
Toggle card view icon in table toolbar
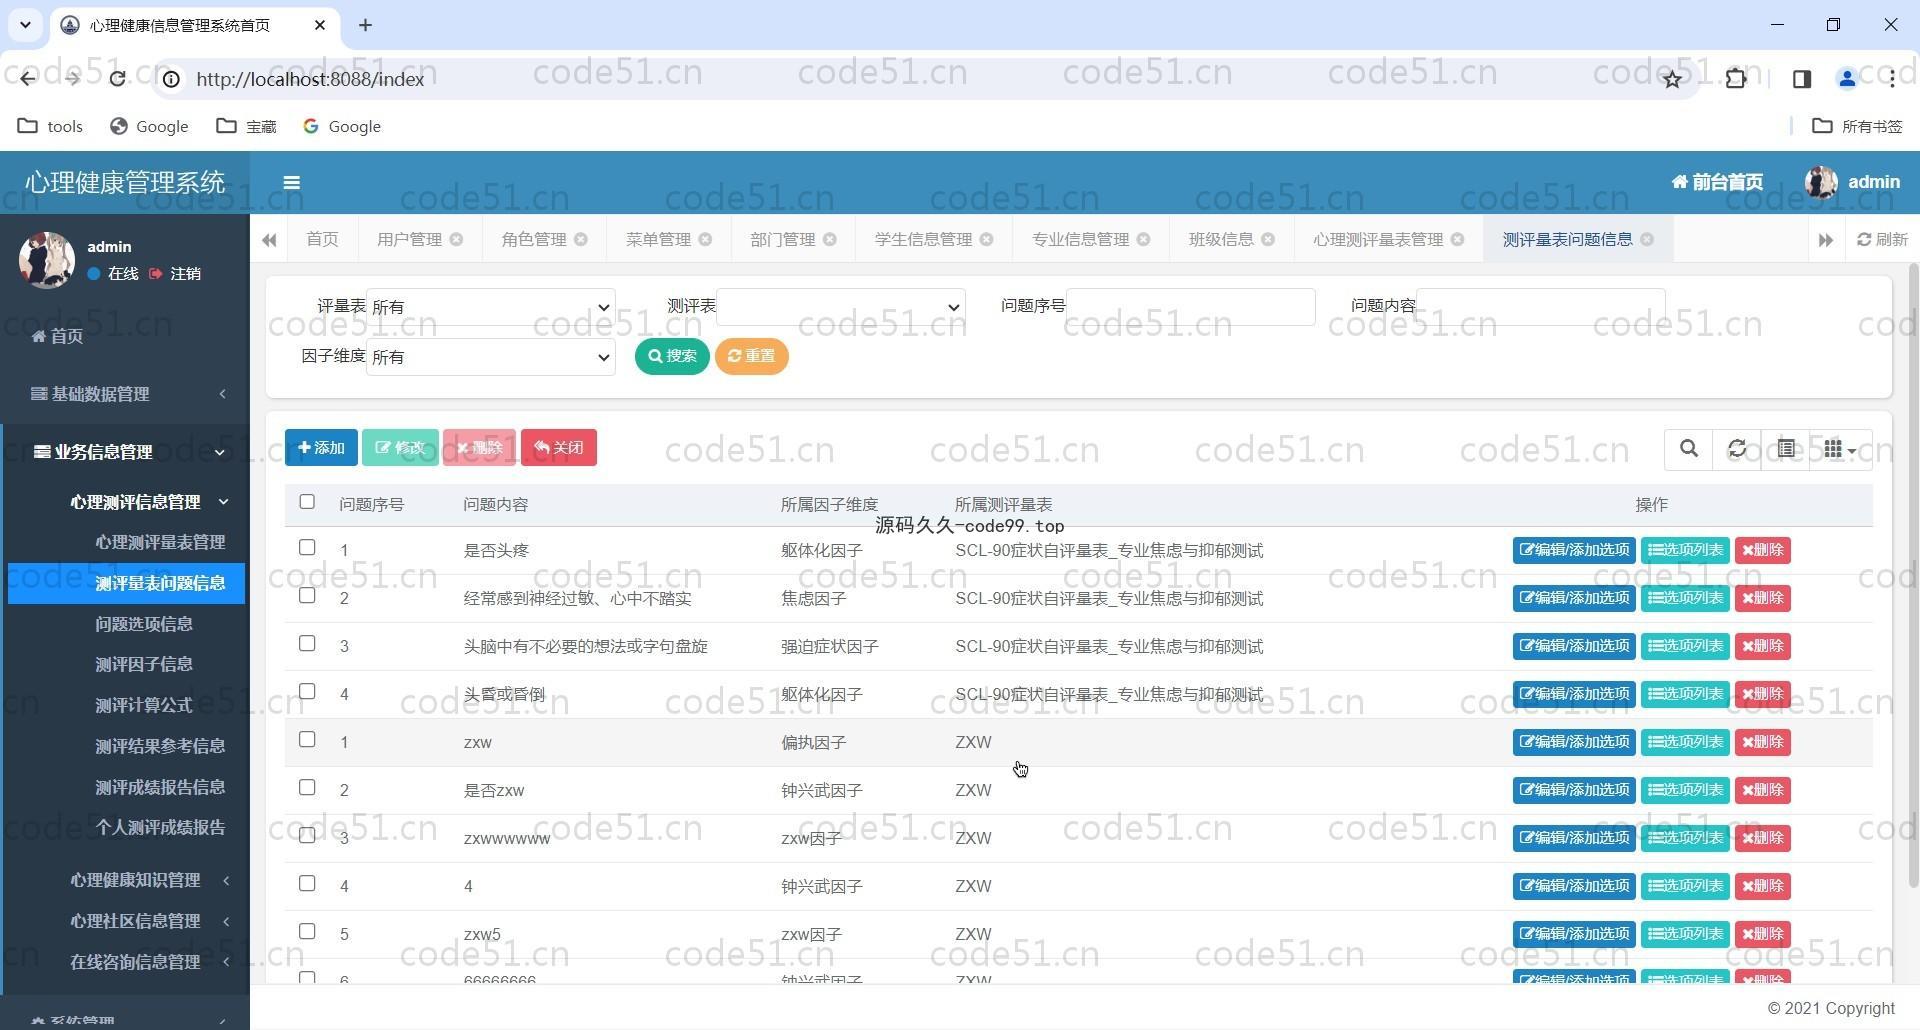click(x=1786, y=449)
